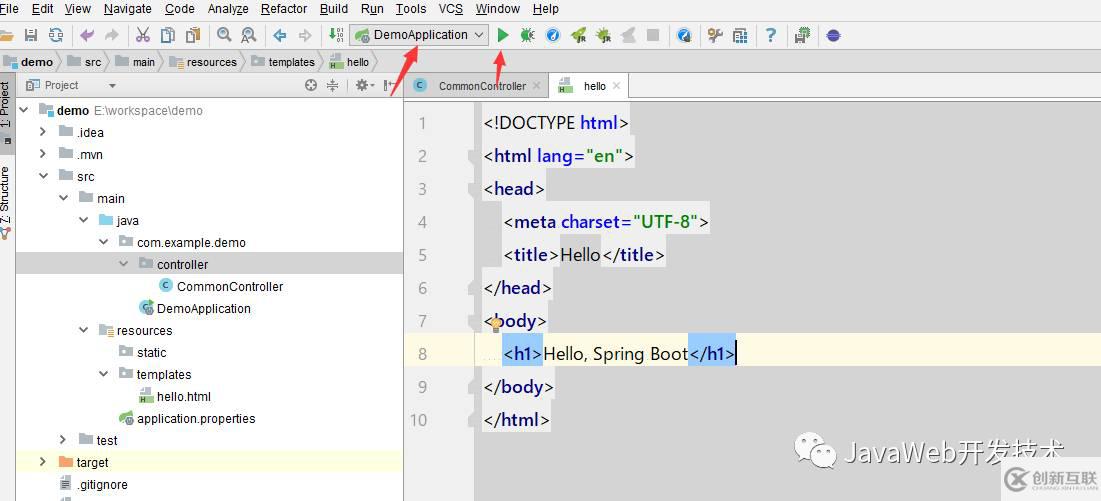Open settings with the wrench icon
Image resolution: width=1101 pixels, height=501 pixels.
pyautogui.click(x=715, y=35)
